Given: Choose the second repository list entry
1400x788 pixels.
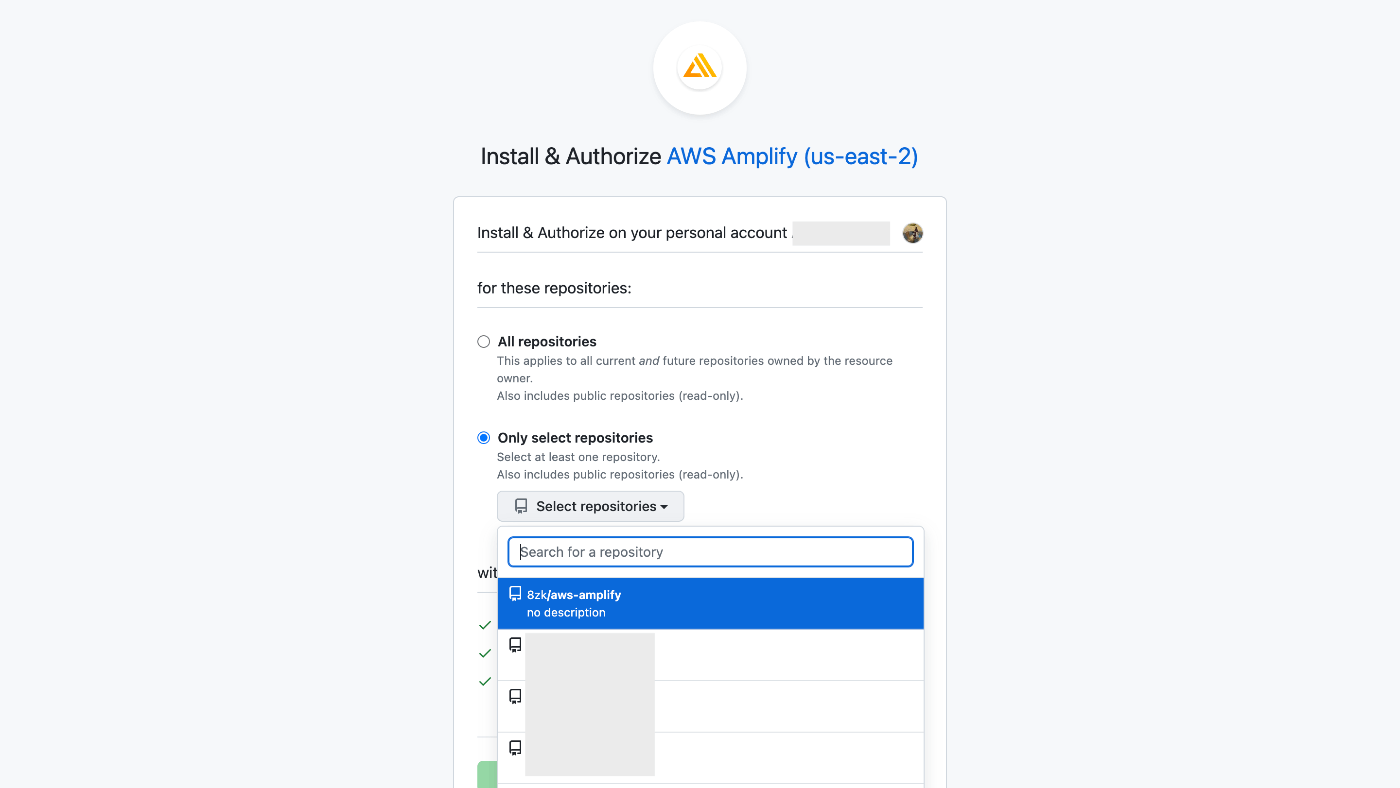Looking at the screenshot, I should click(711, 655).
